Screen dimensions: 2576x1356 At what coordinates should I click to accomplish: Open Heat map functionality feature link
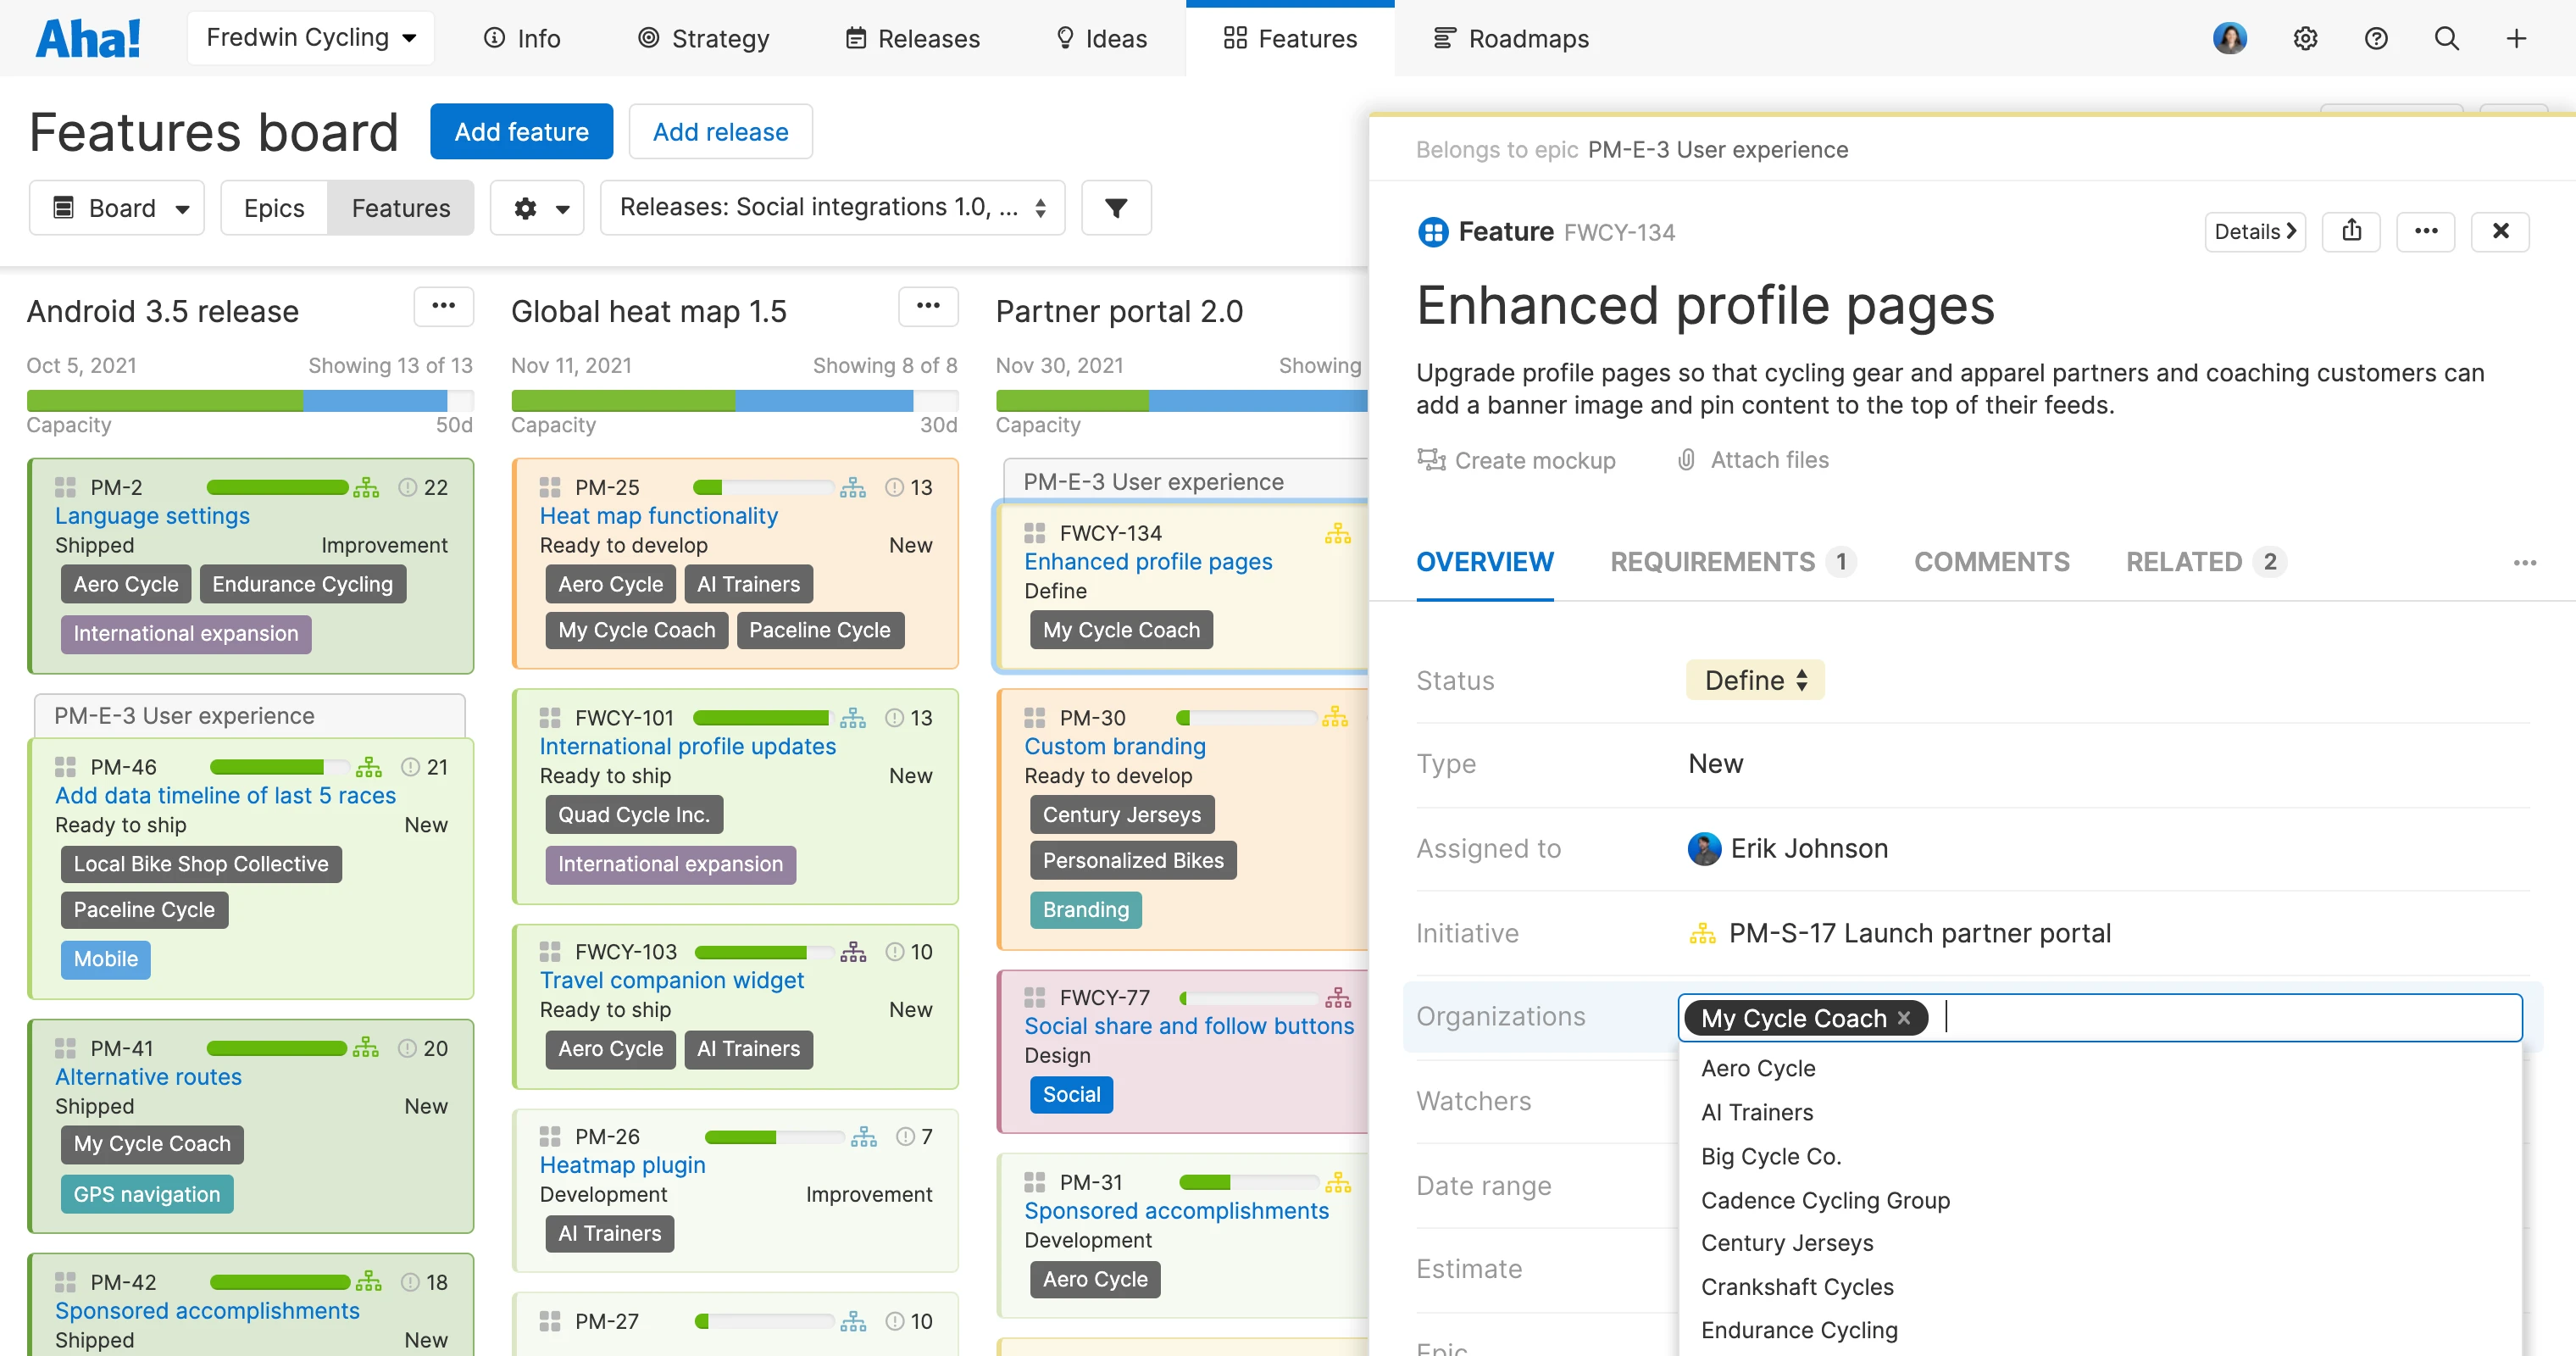(658, 516)
